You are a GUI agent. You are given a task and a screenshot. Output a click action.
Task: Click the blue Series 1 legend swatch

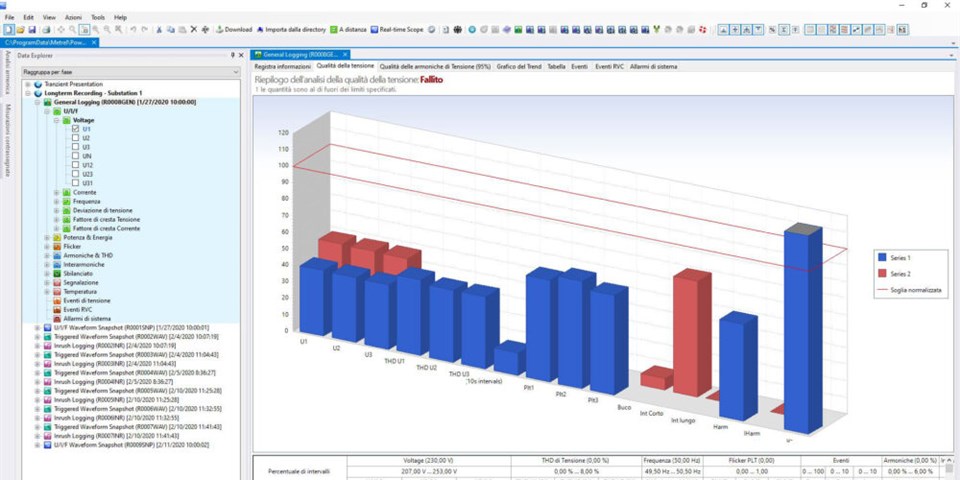point(881,256)
